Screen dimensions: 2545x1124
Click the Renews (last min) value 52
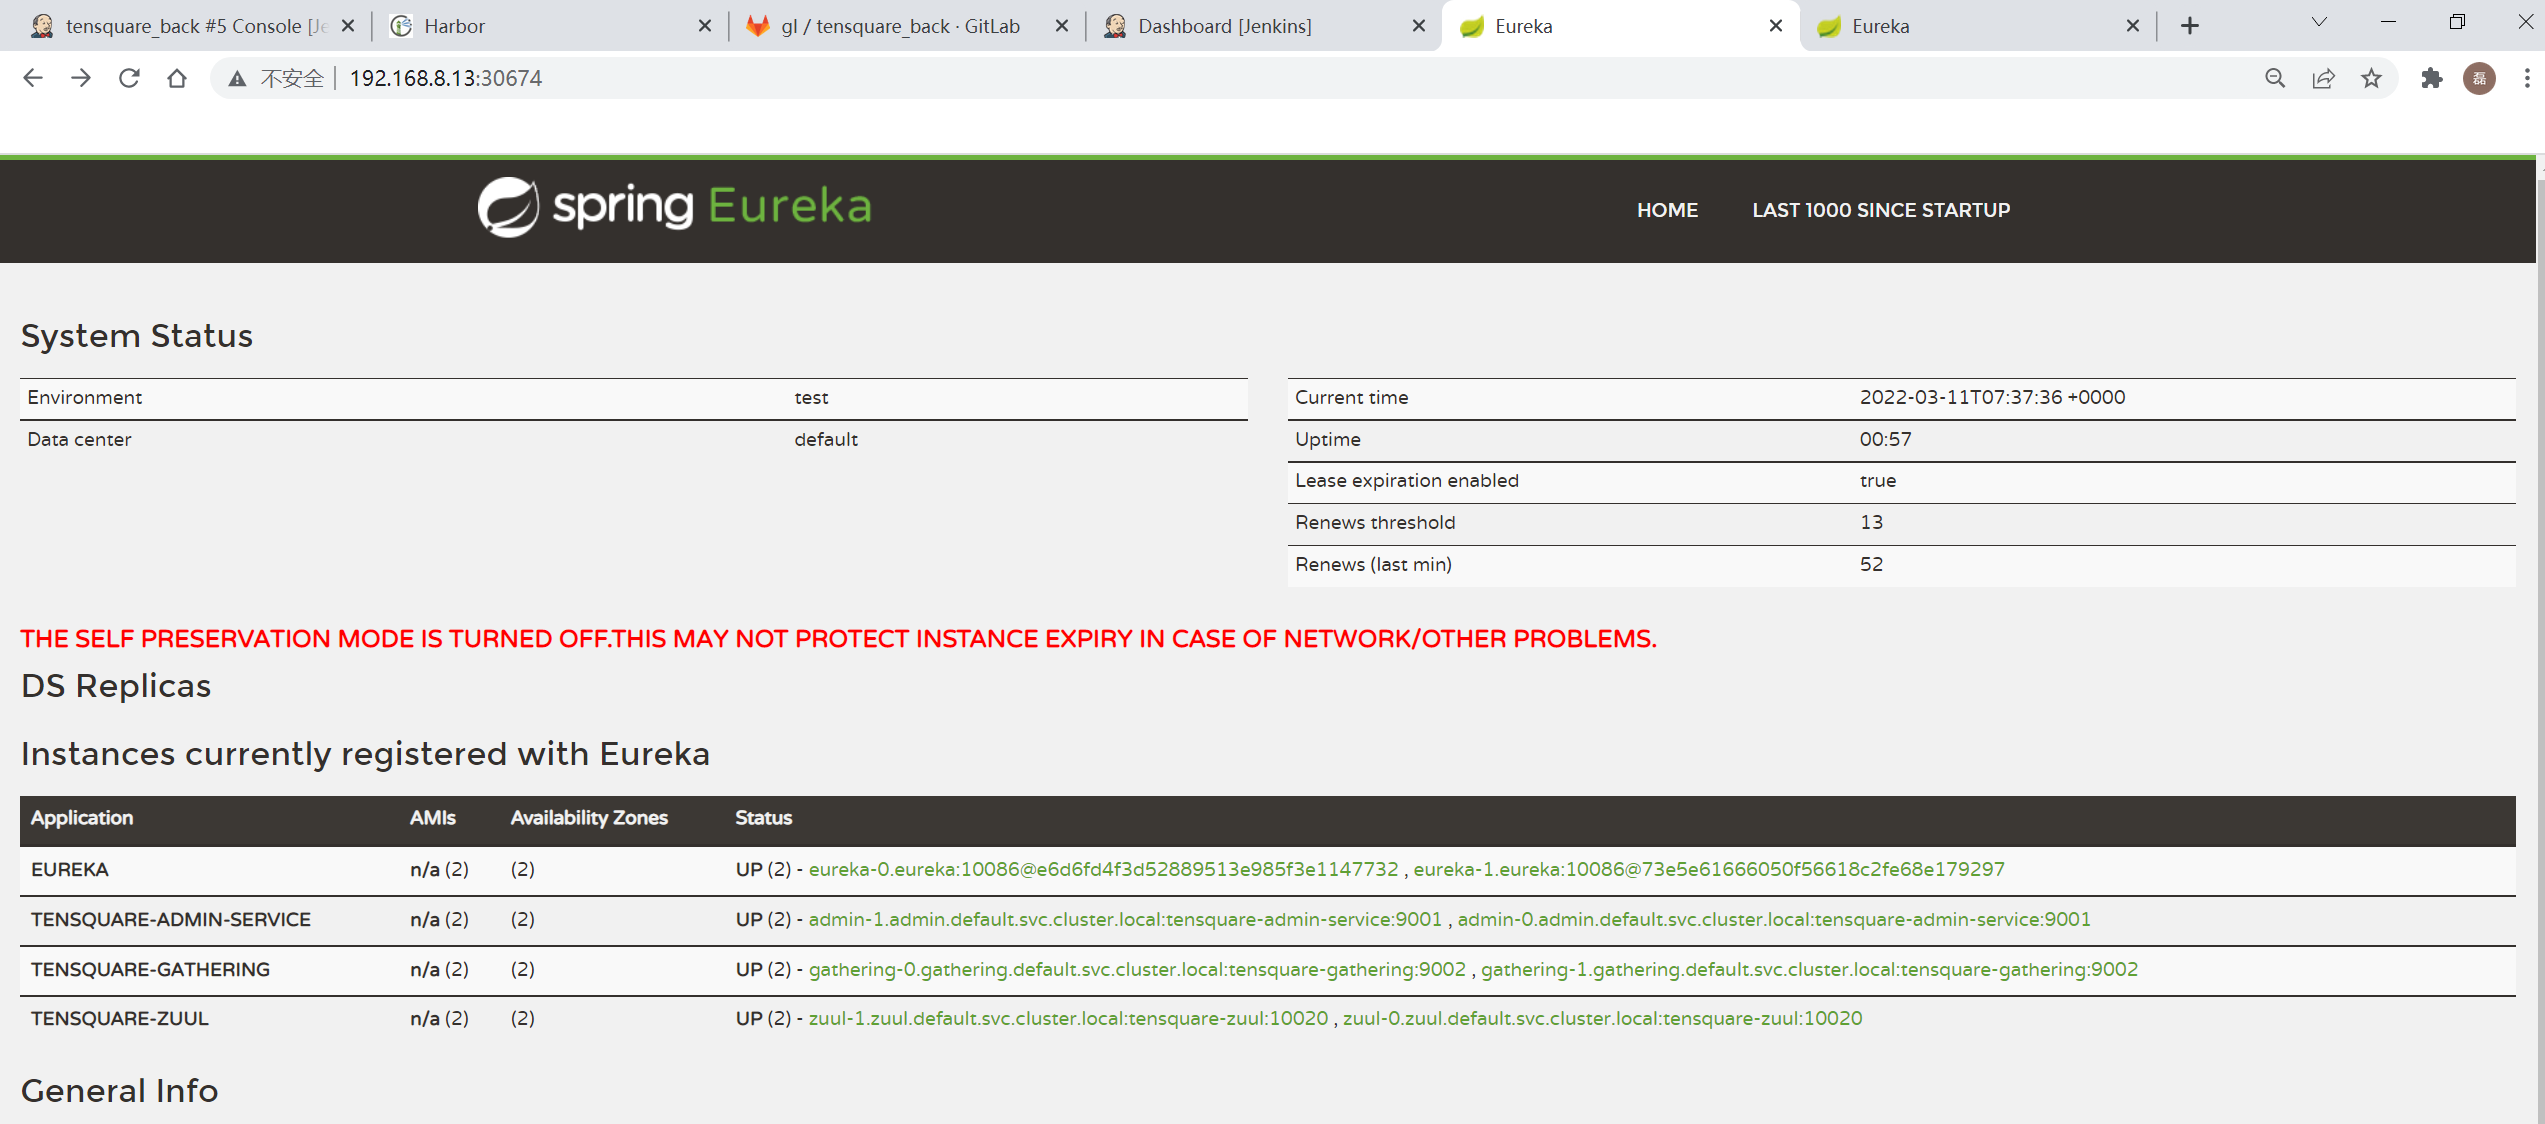pos(1871,564)
